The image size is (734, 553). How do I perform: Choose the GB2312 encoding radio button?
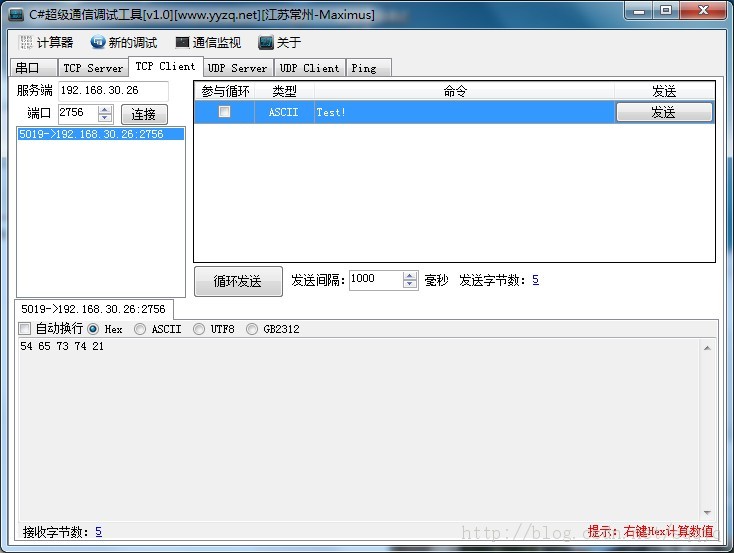click(252, 329)
